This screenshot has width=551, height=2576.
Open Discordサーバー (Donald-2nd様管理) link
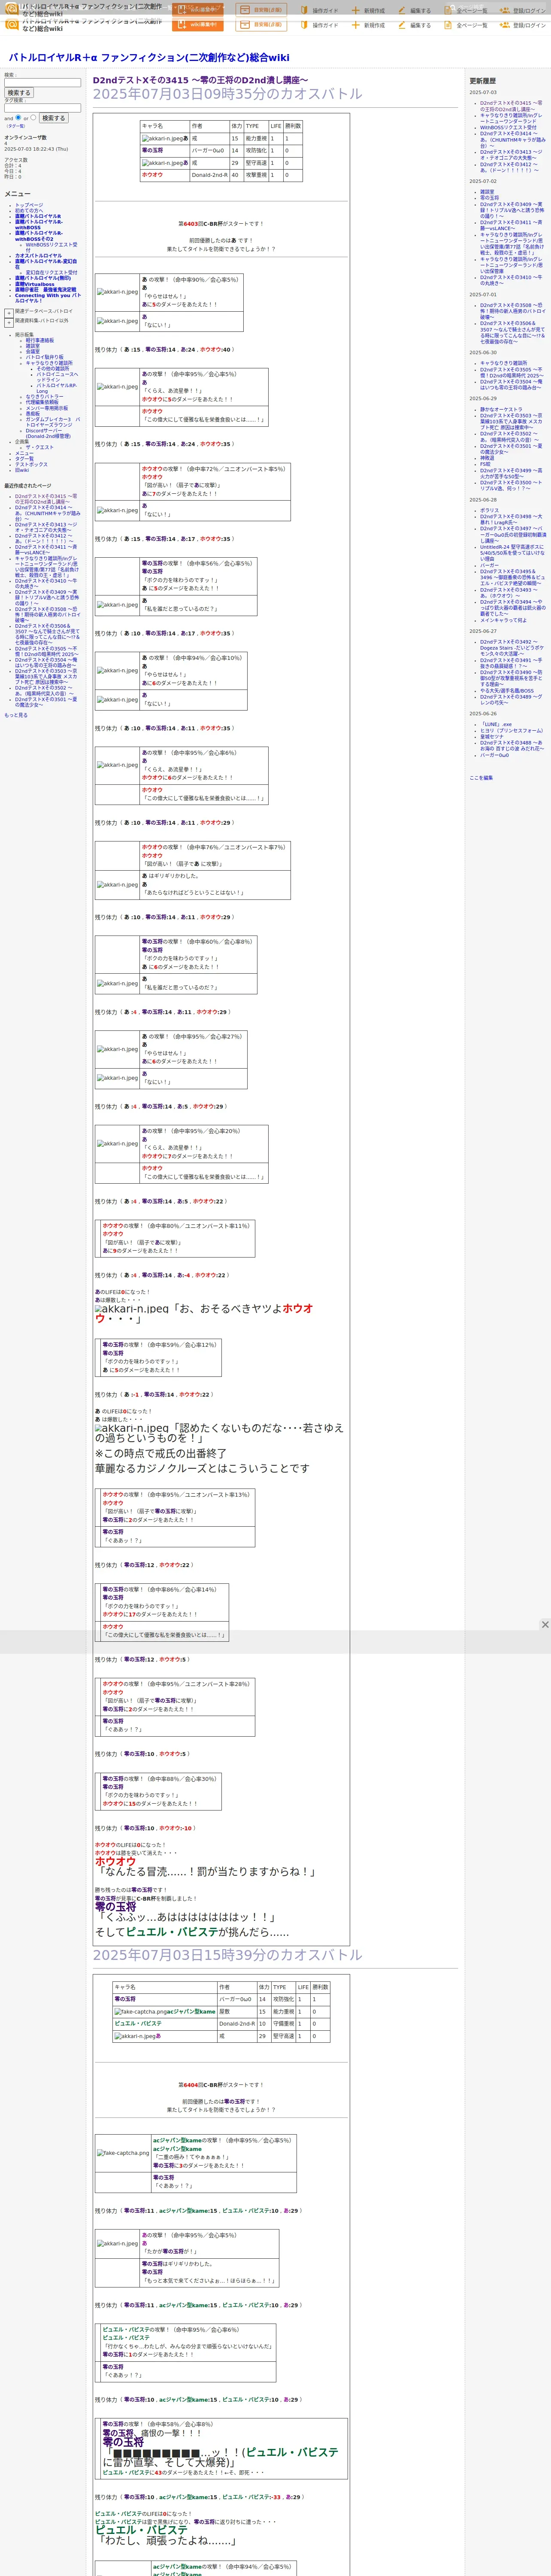pos(48,433)
